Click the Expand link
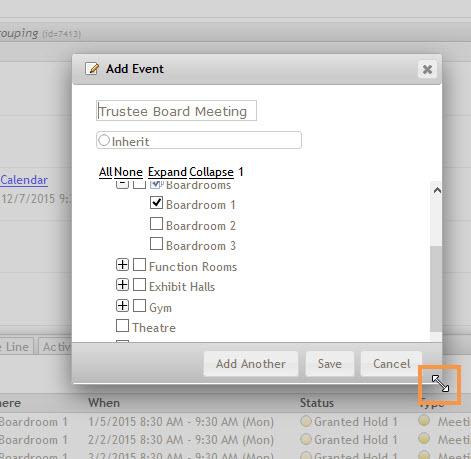Viewport: 471px width, 459px height. click(167, 172)
